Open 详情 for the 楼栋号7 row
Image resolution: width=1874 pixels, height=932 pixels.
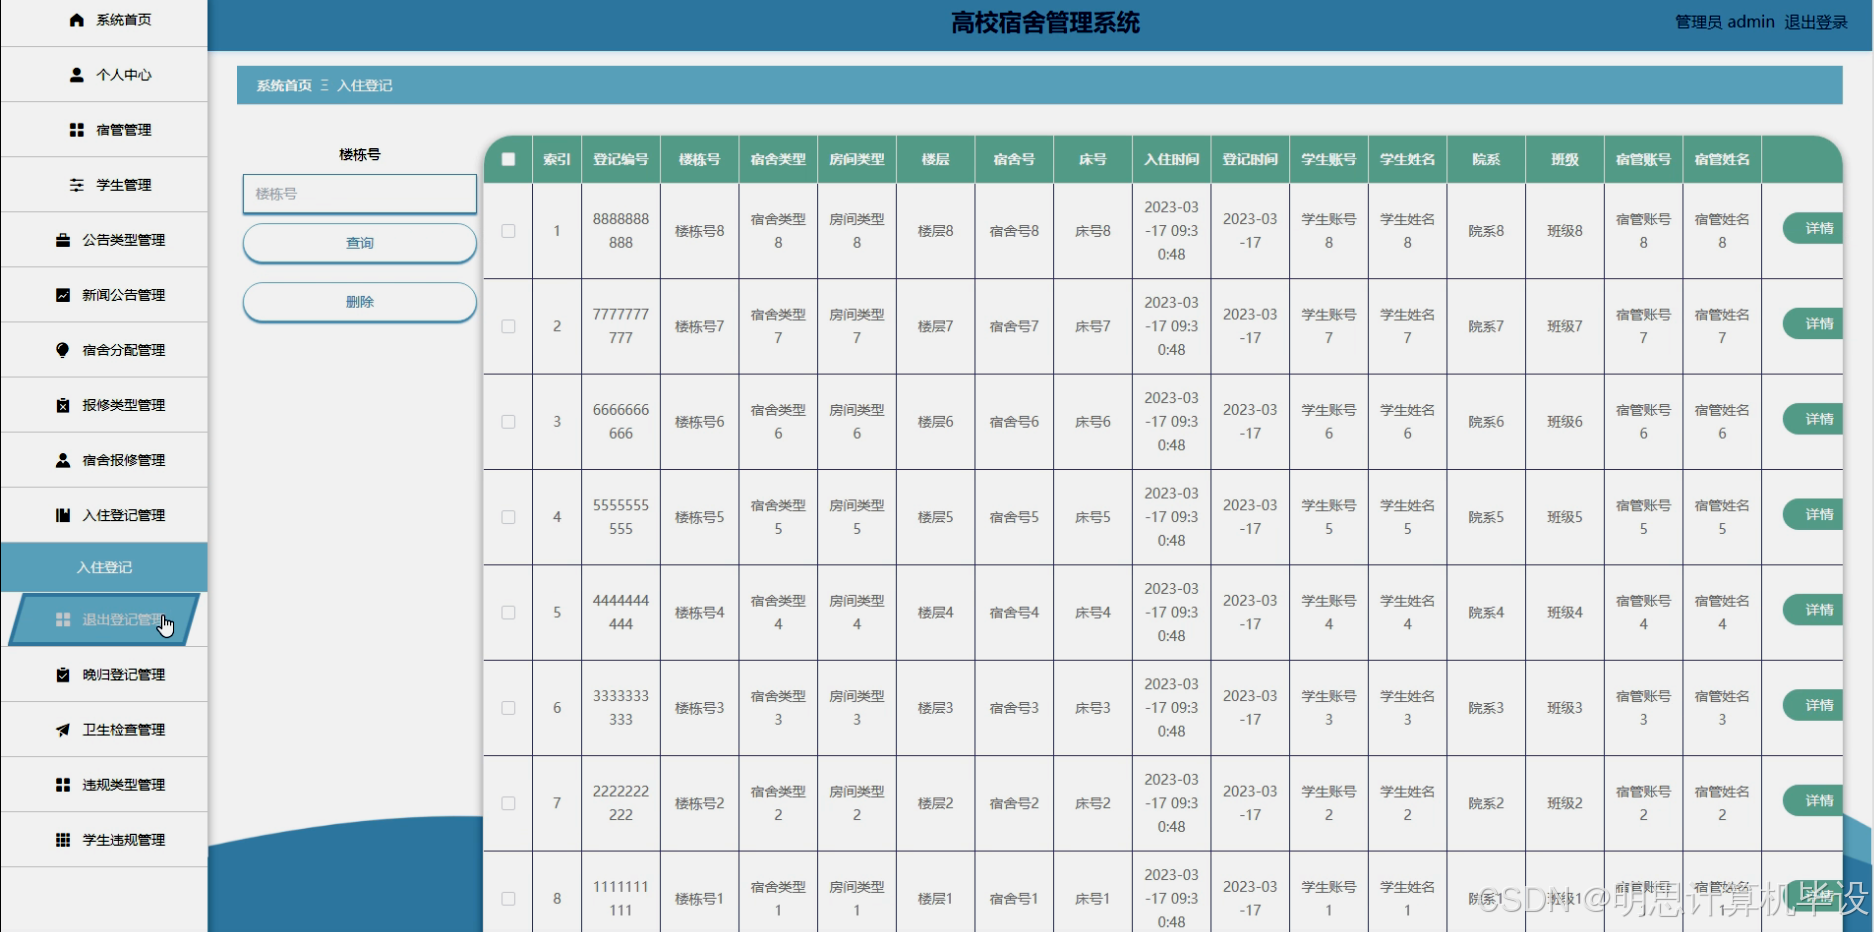1813,324
